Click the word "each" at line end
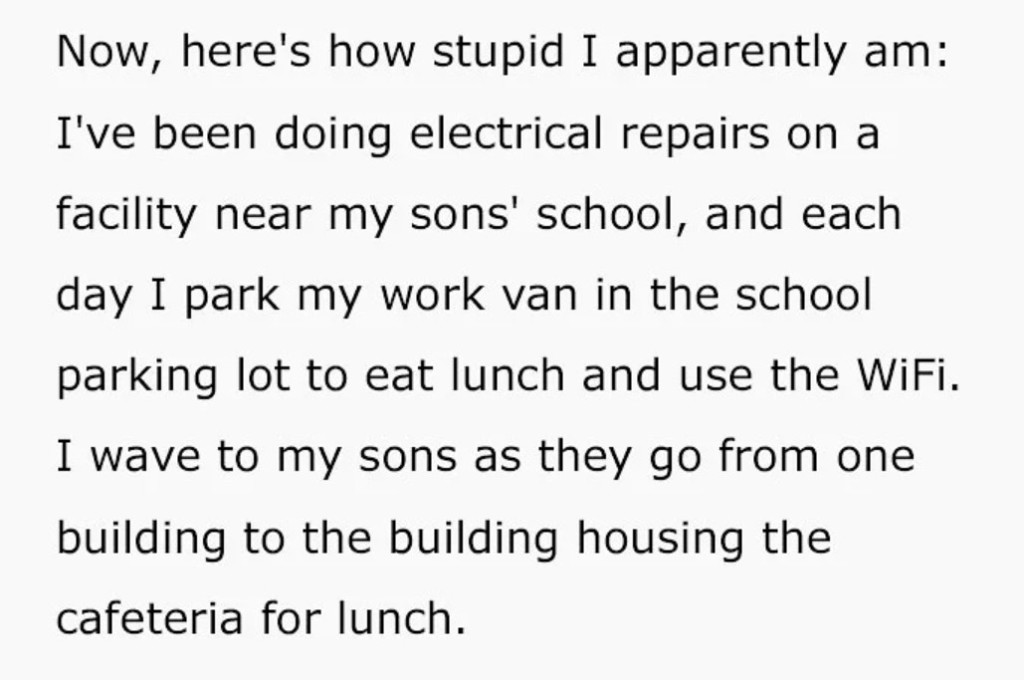The width and height of the screenshot is (1024, 680). point(852,215)
